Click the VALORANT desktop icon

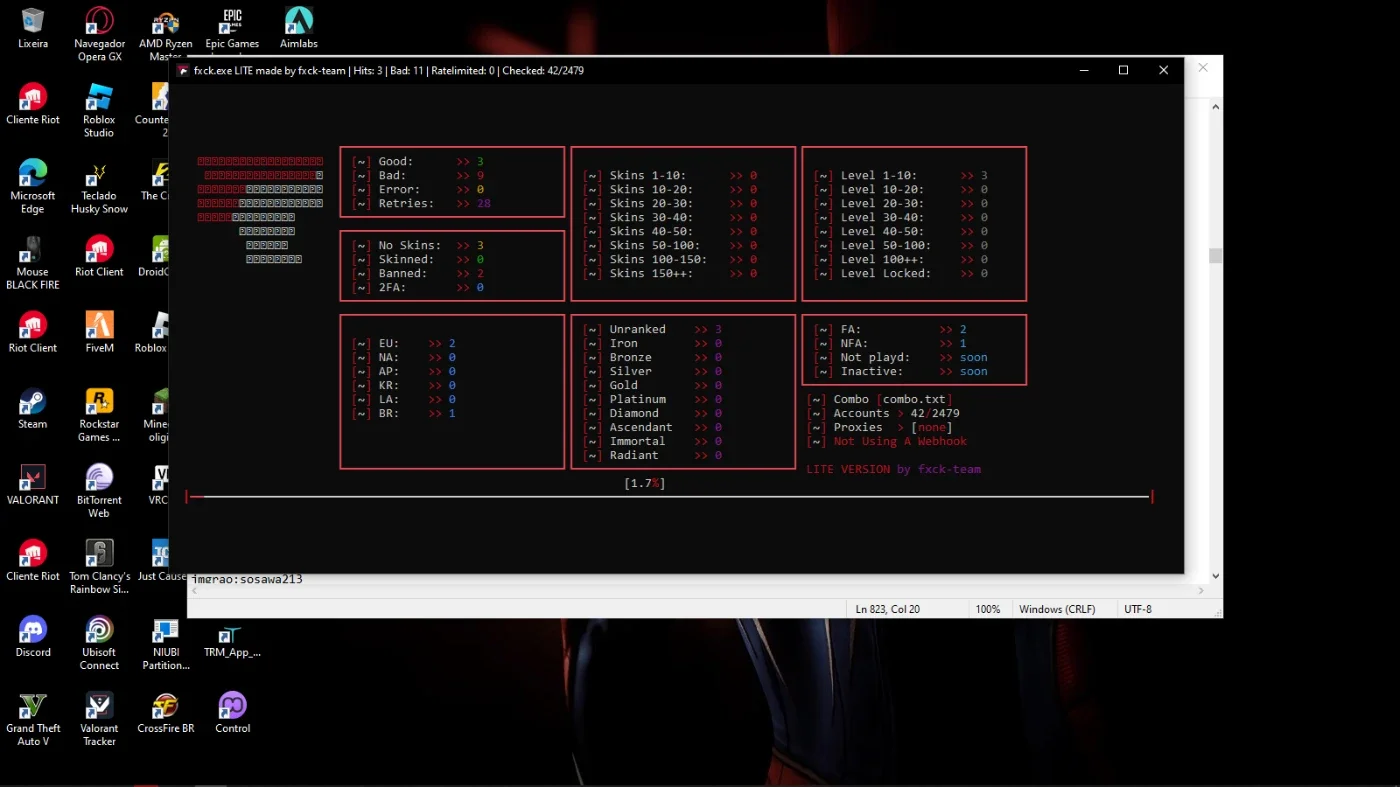tap(33, 484)
